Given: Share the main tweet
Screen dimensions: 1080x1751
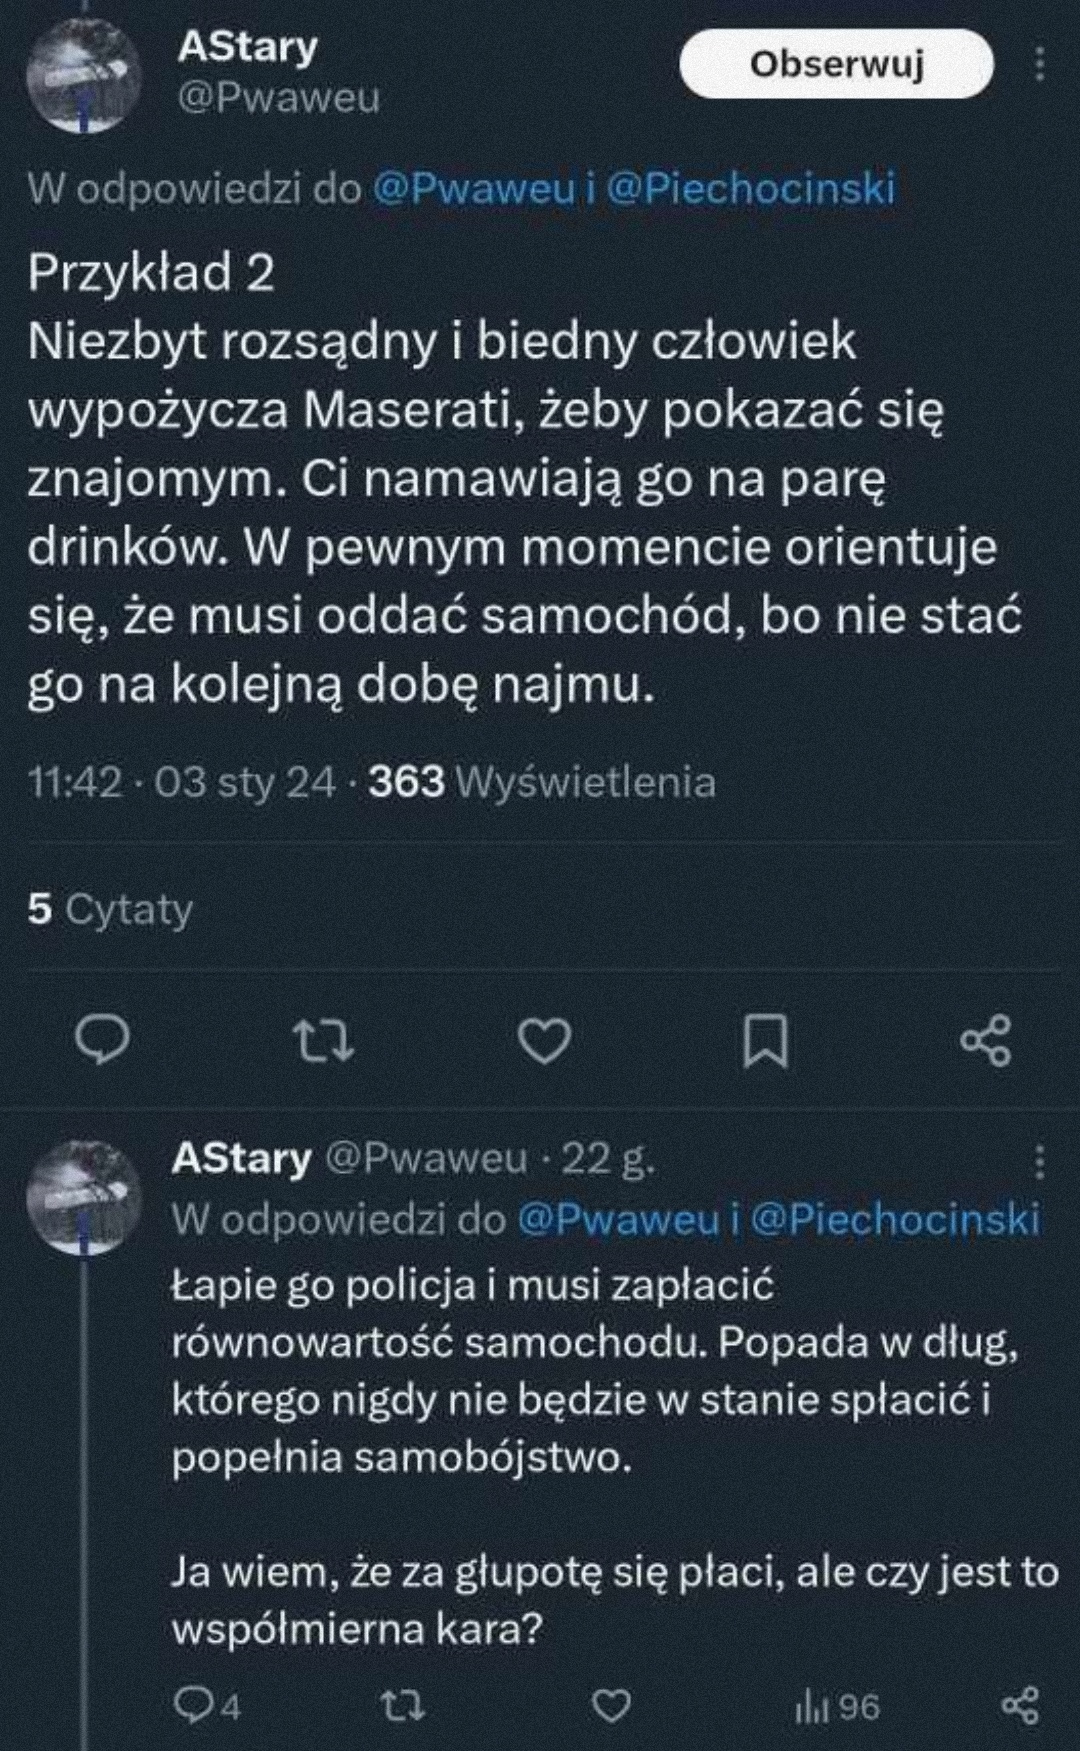Looking at the screenshot, I should pyautogui.click(x=986, y=1041).
